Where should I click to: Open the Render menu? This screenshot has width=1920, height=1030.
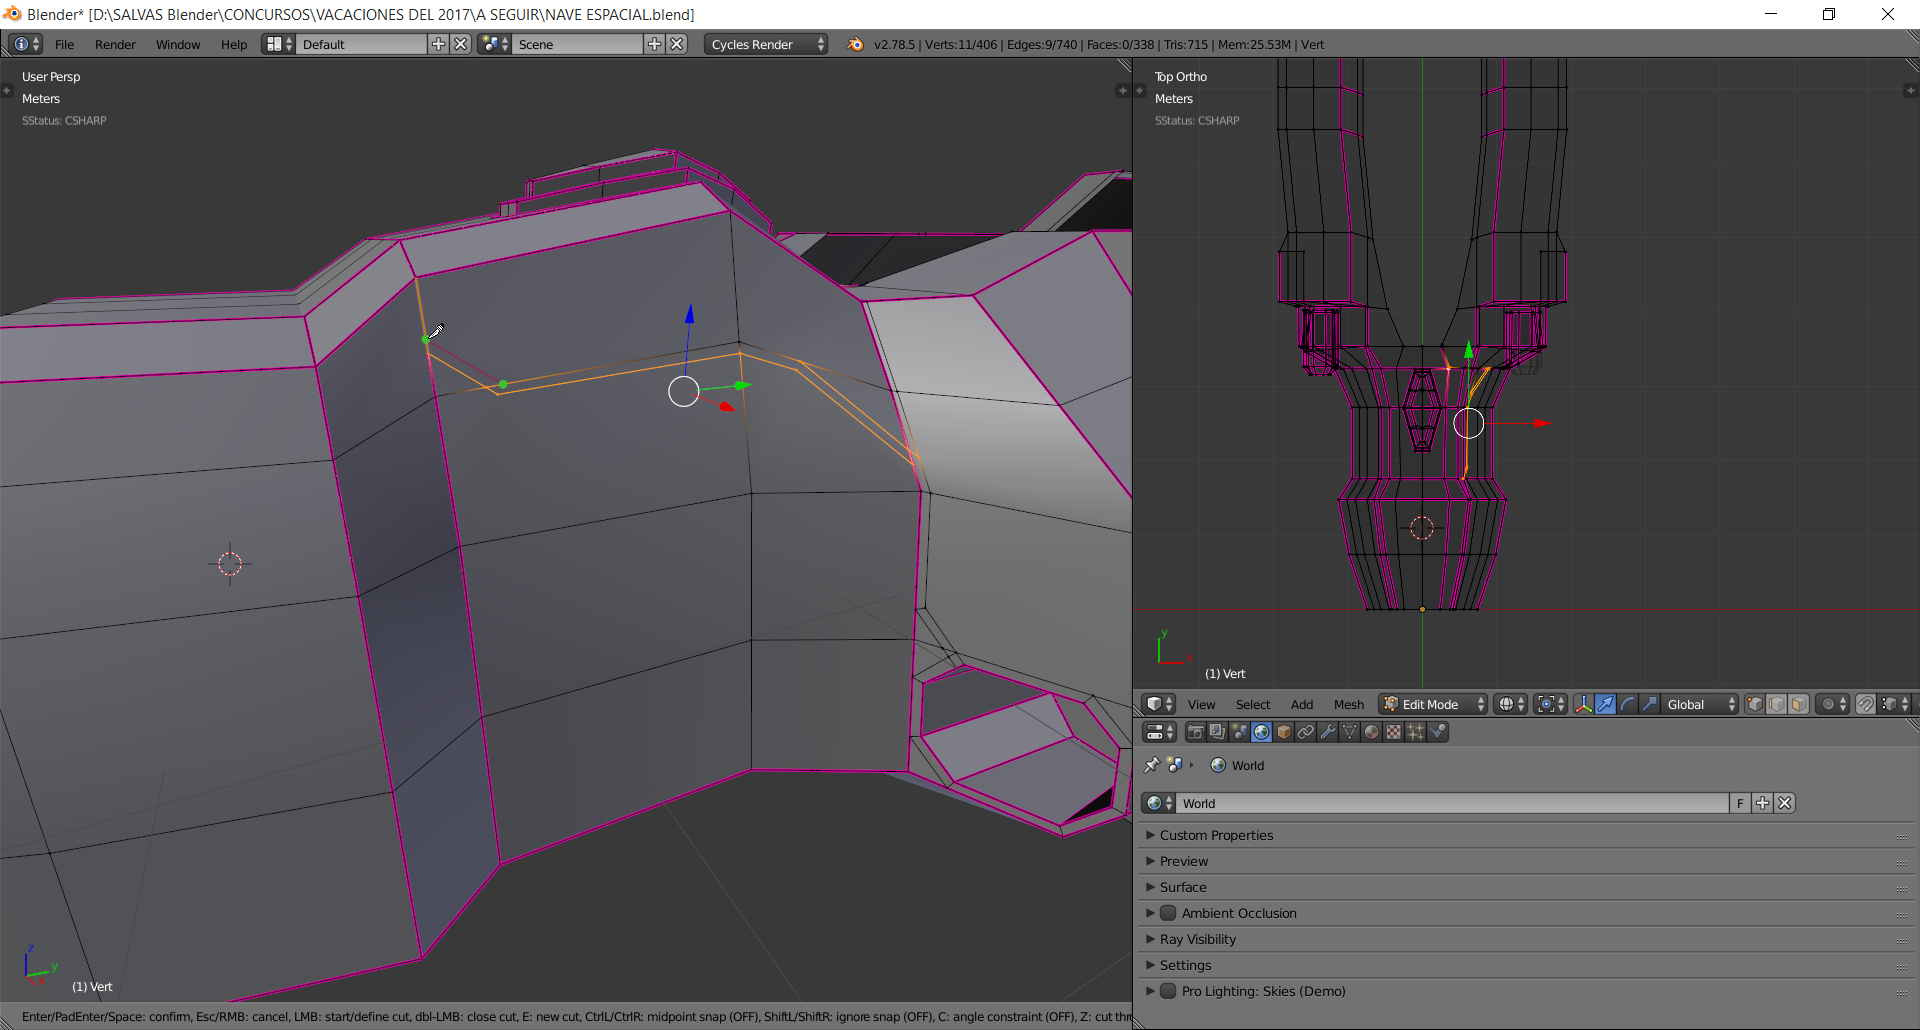(115, 44)
